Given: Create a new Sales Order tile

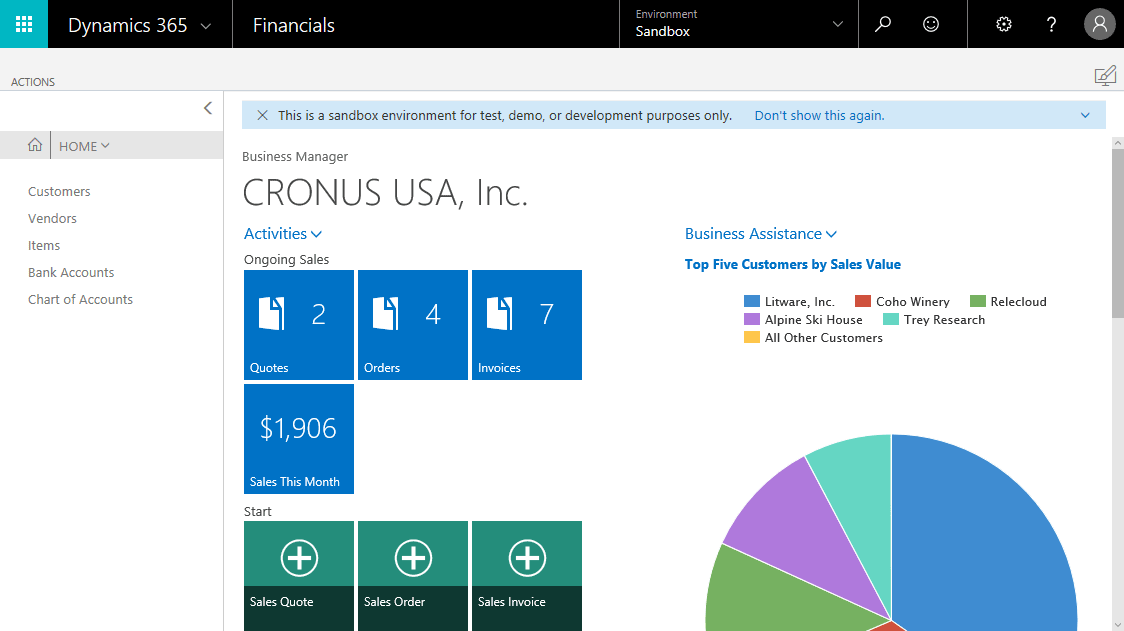Looking at the screenshot, I should [413, 575].
